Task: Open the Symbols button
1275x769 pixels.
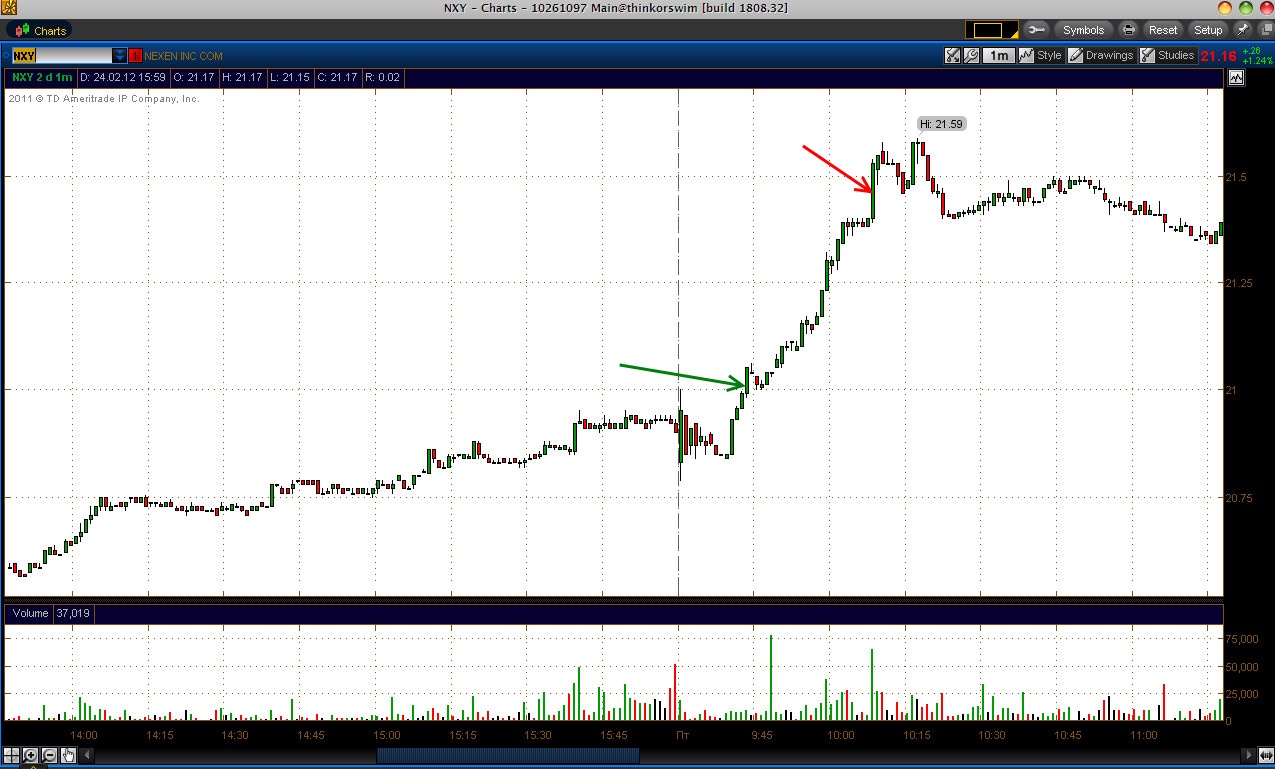Action: tap(1084, 30)
